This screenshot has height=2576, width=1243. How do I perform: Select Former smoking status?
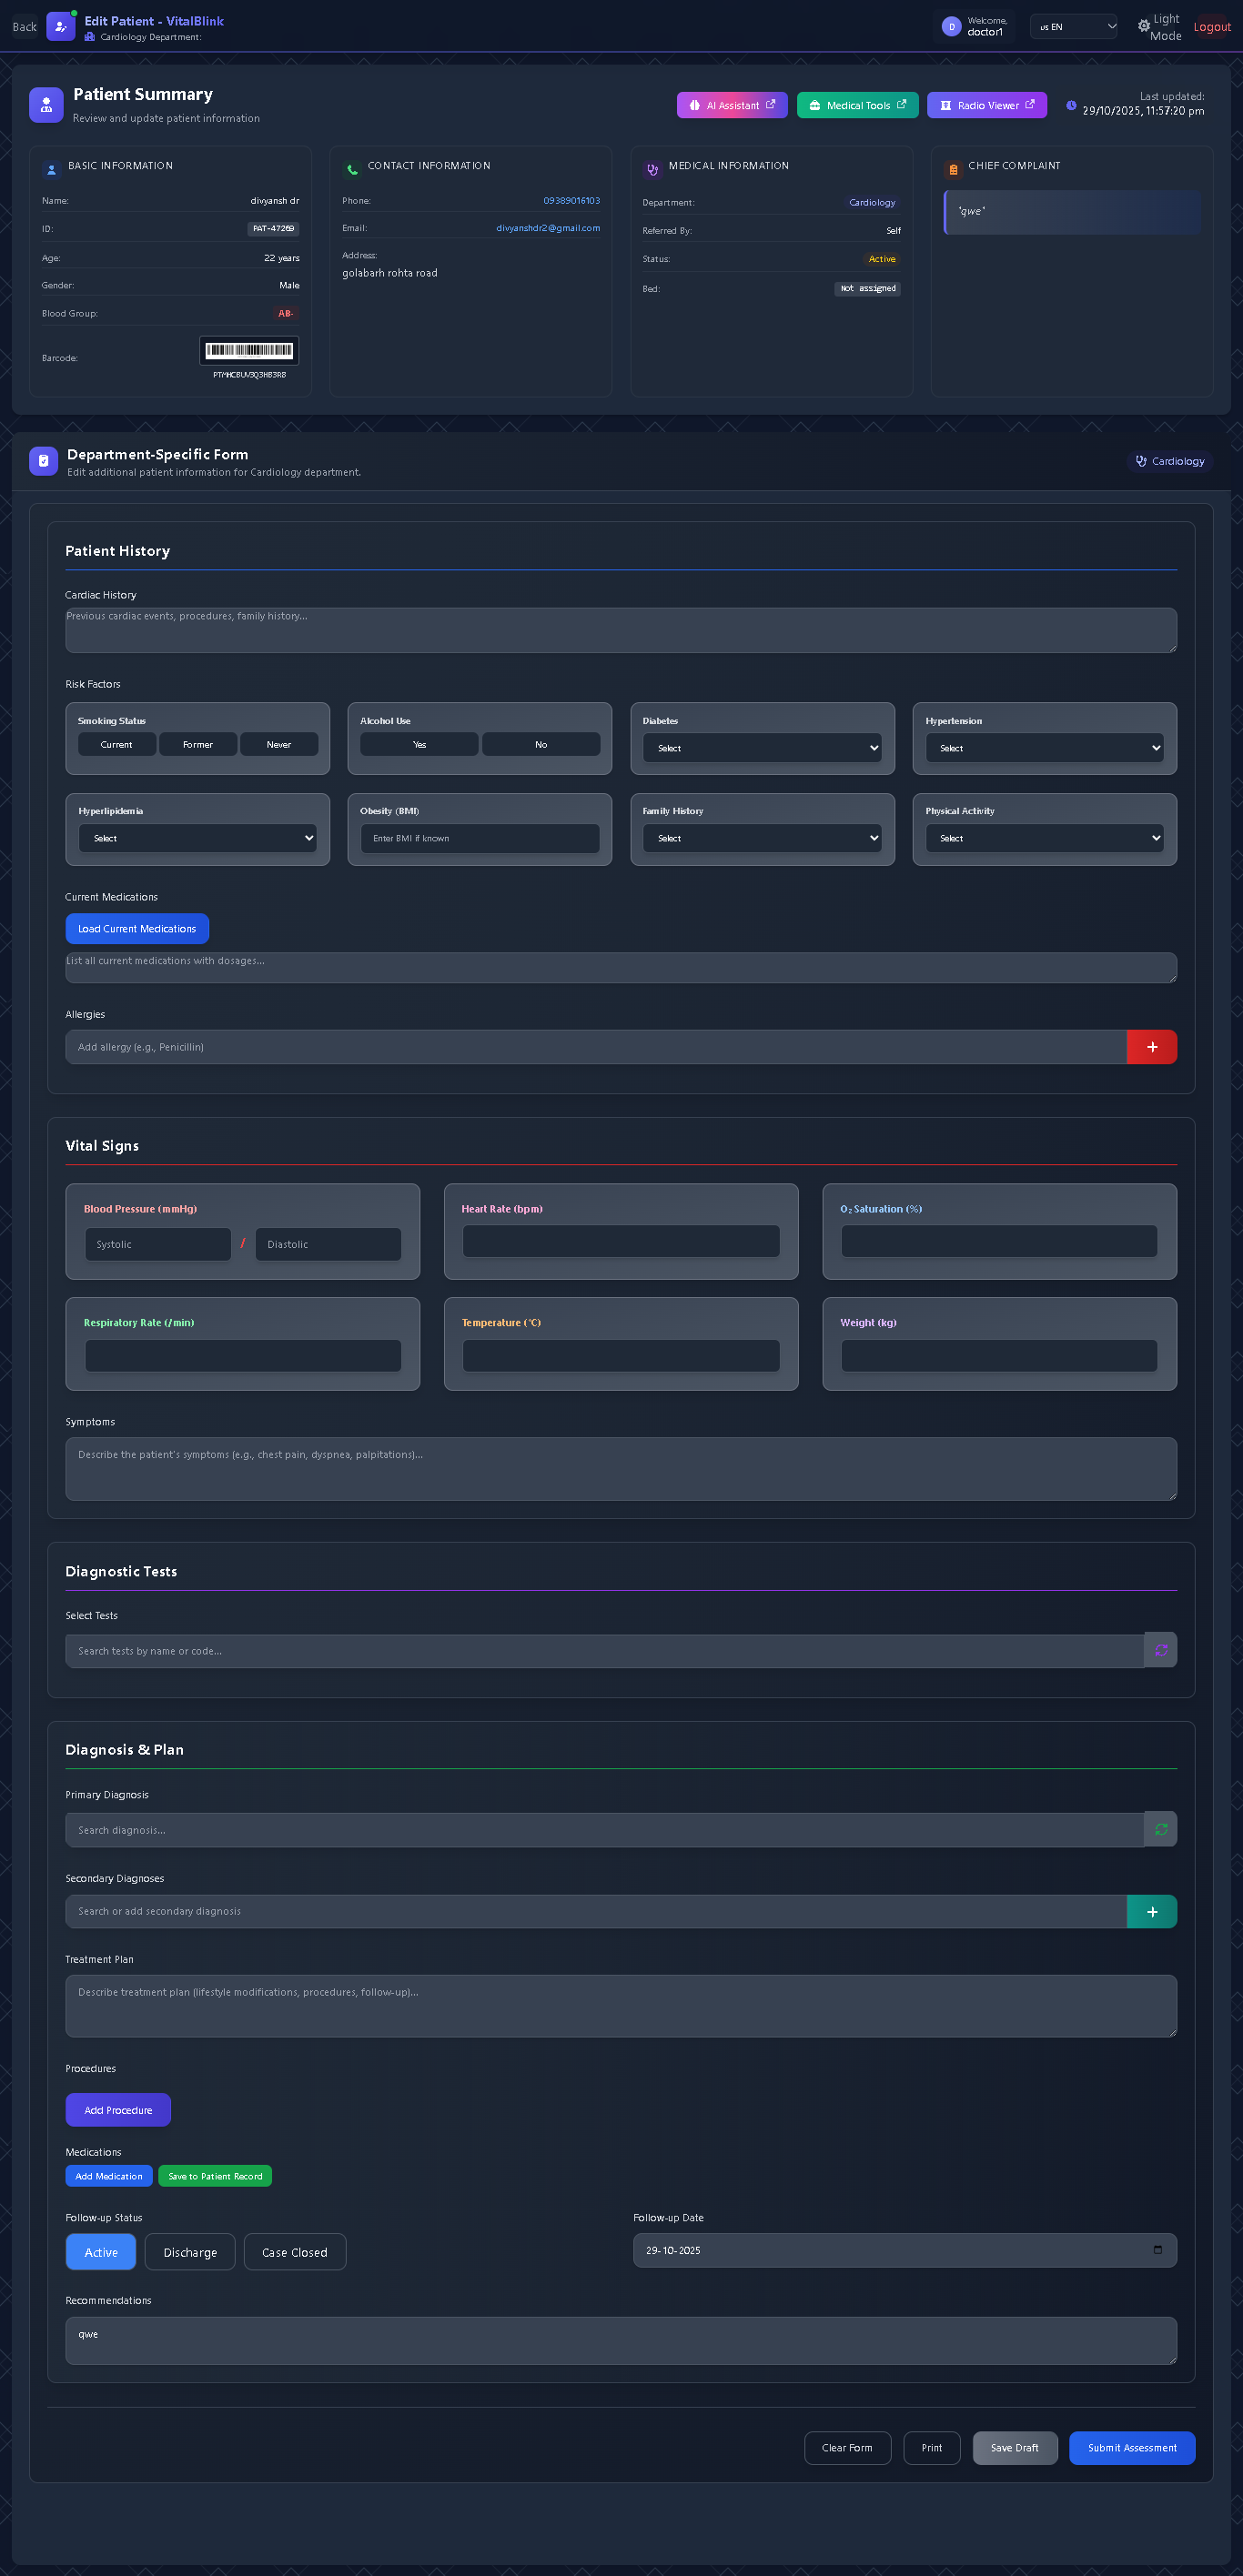click(x=198, y=745)
